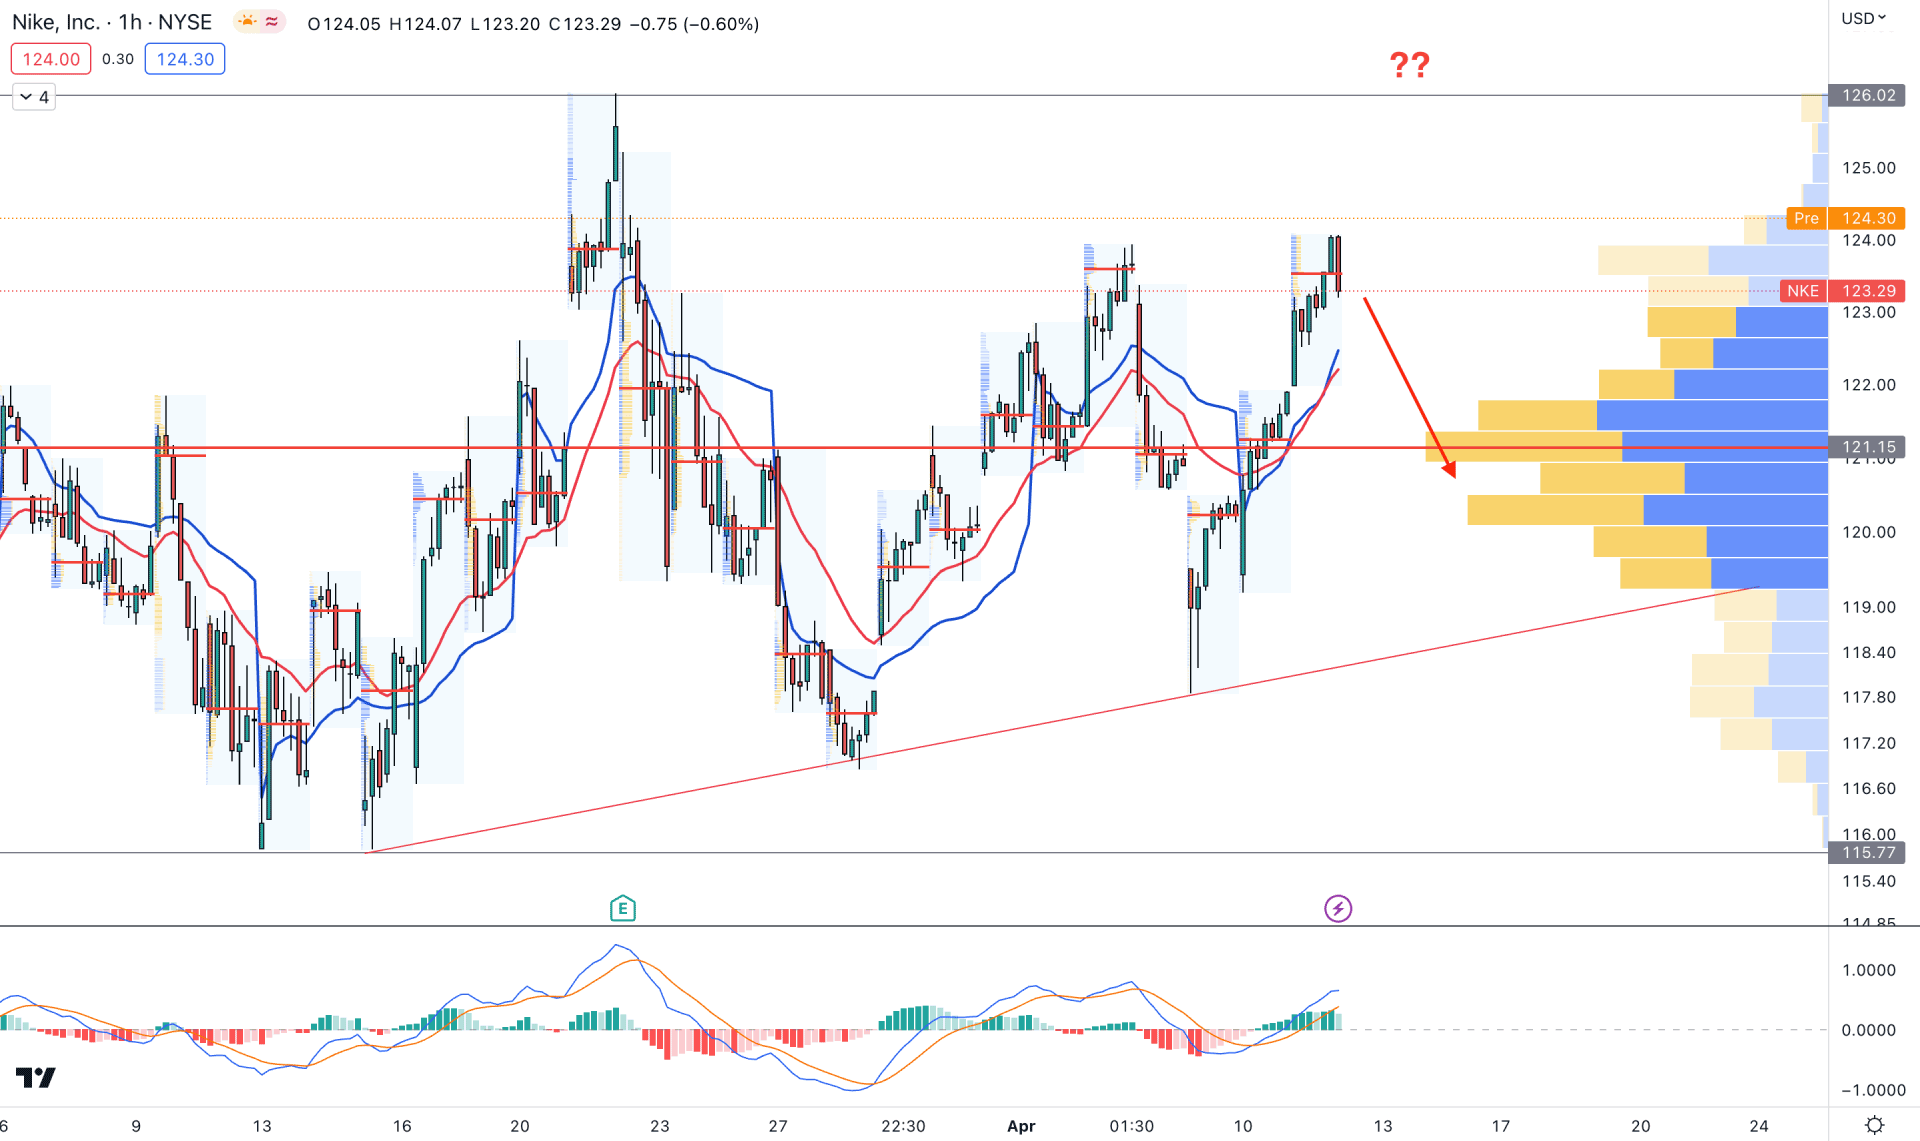Click the change value −0.75 (−0.60%)

(x=694, y=24)
